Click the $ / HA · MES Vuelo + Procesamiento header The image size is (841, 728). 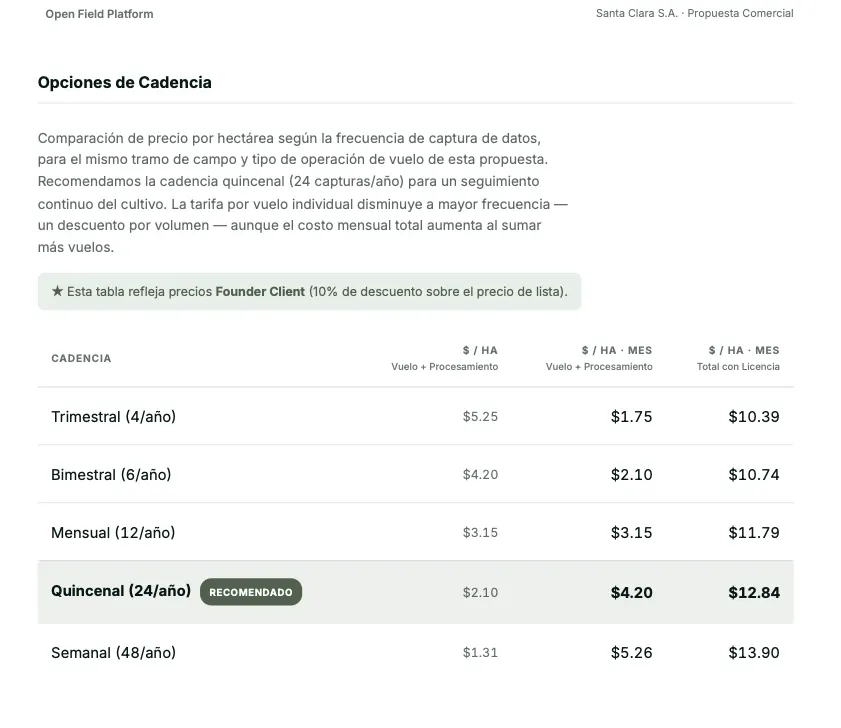pyautogui.click(x=599, y=358)
